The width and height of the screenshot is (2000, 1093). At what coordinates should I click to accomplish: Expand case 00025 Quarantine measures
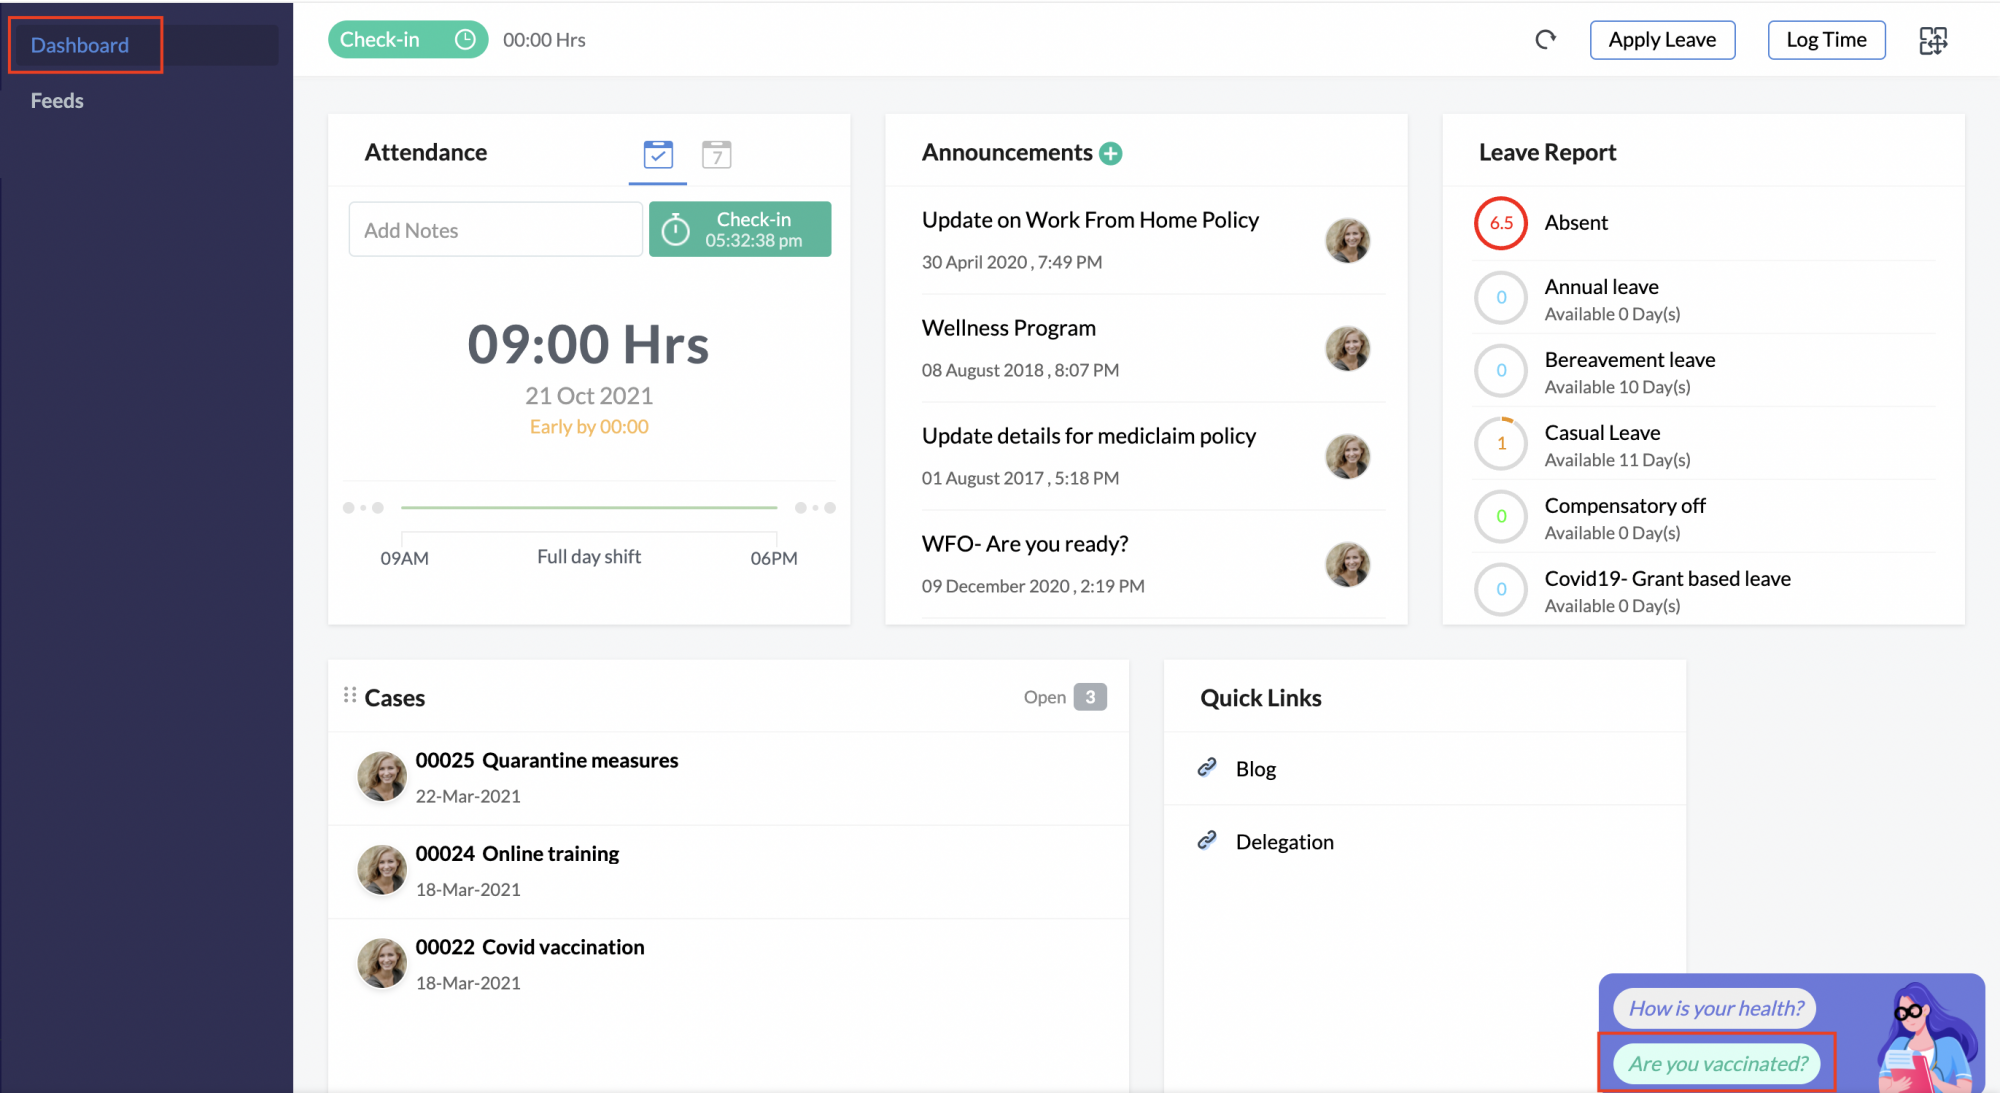coord(548,760)
